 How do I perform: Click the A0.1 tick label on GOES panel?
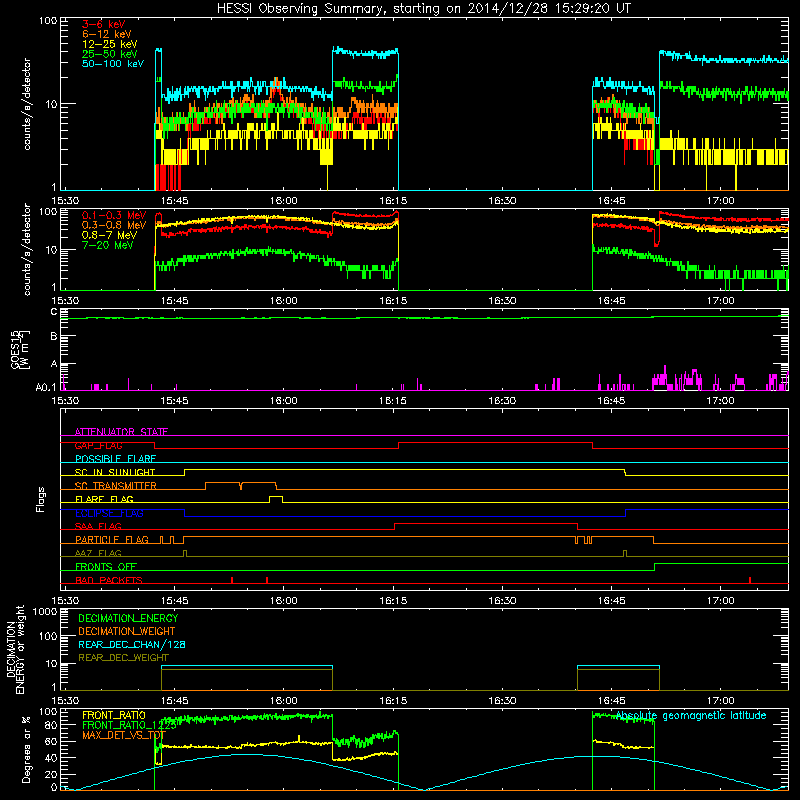[x=46, y=388]
